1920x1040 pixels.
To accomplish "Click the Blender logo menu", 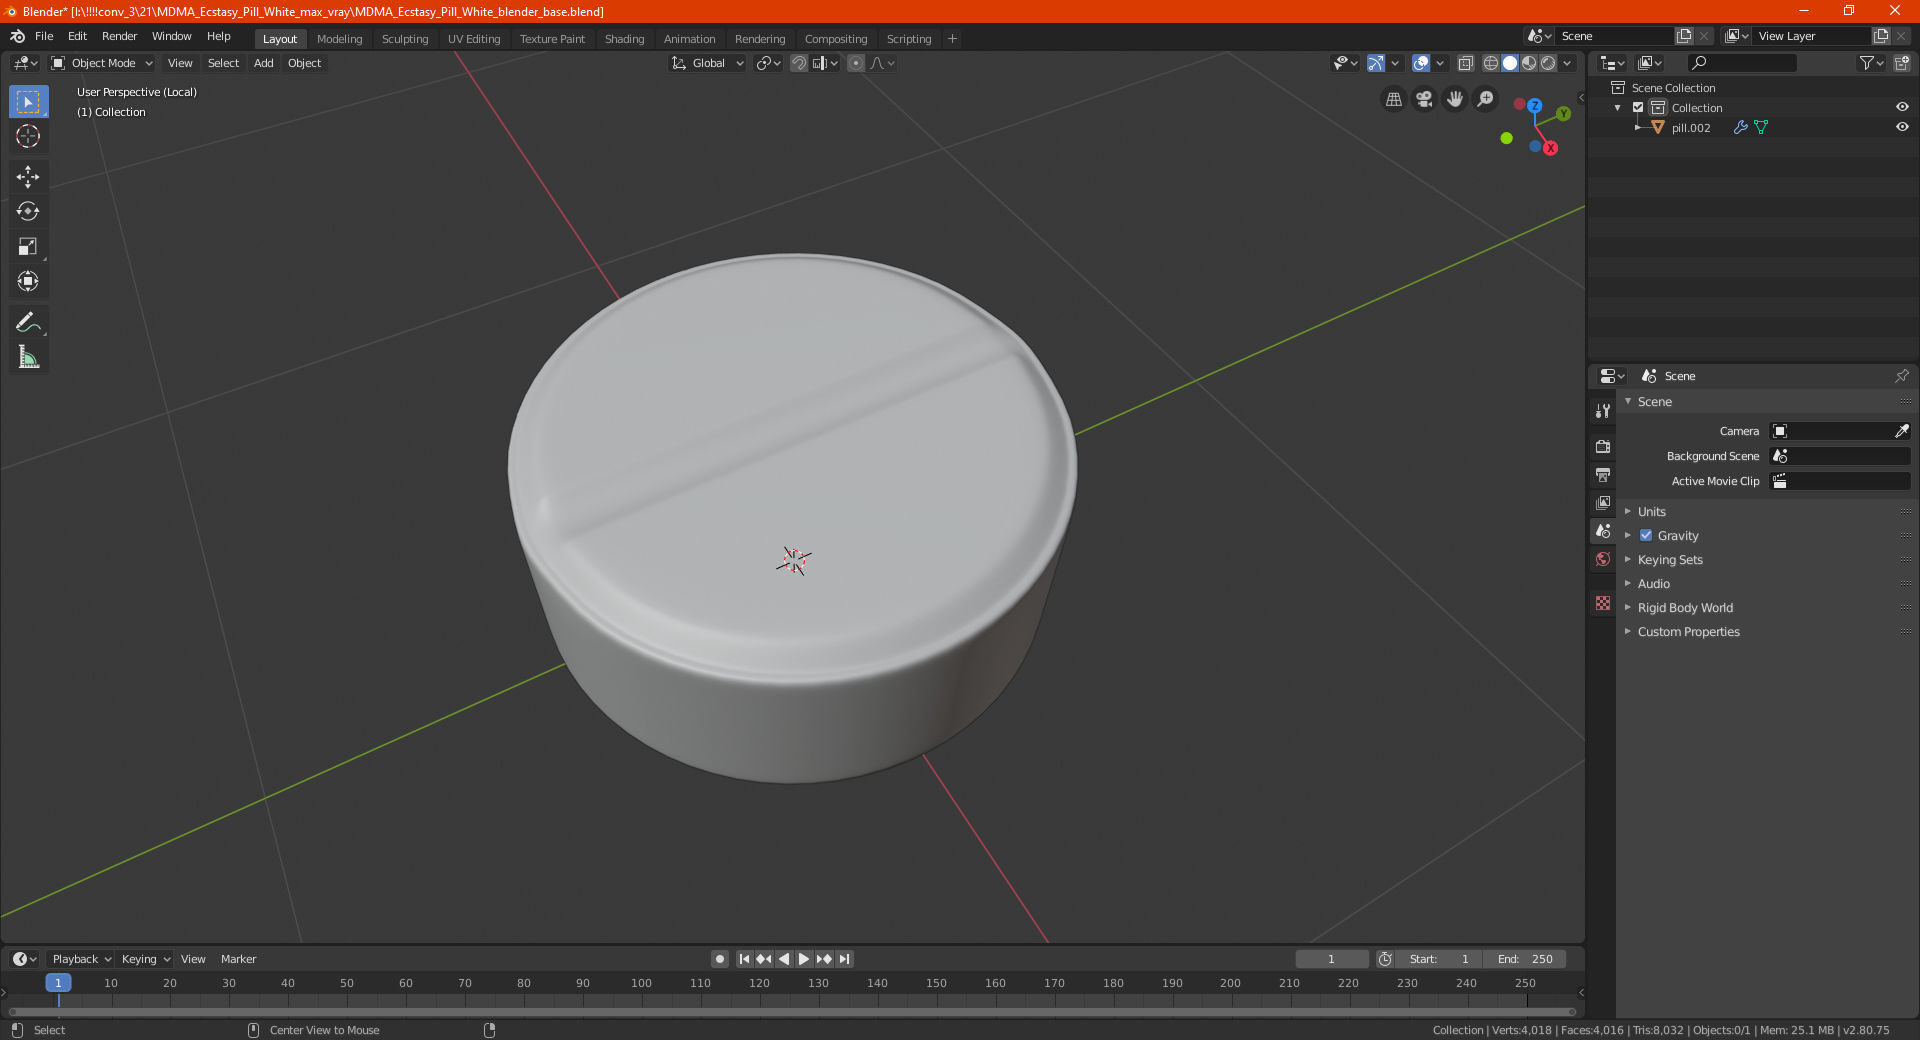I will [17, 36].
